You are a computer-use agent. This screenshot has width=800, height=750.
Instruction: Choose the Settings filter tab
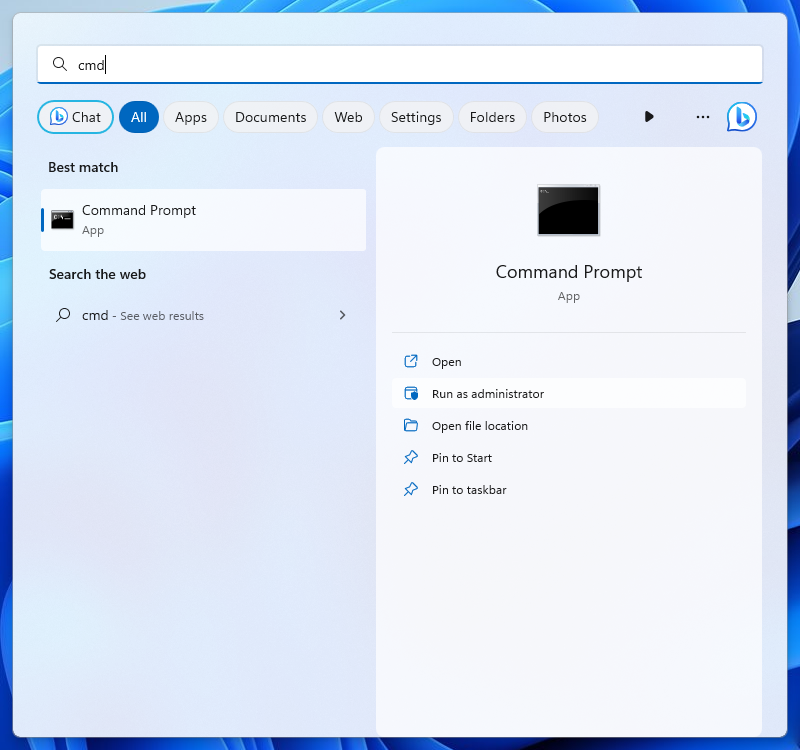(416, 117)
